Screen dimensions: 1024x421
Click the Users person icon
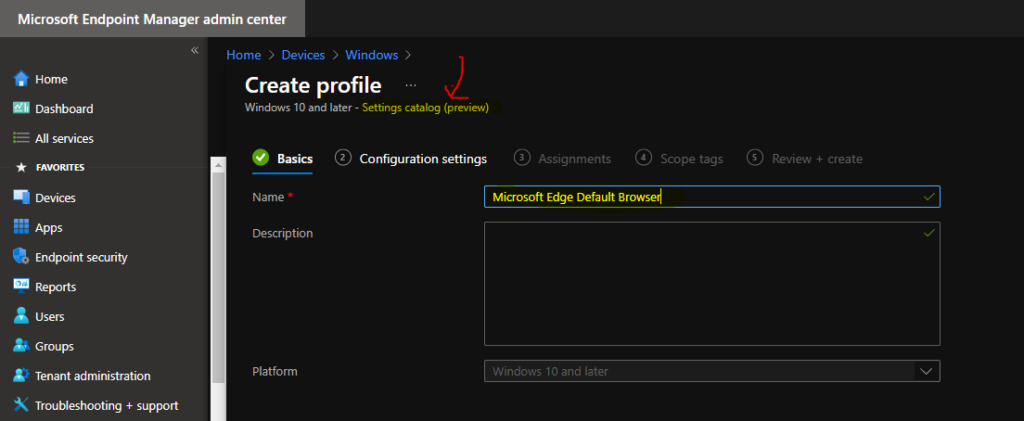[x=22, y=317]
